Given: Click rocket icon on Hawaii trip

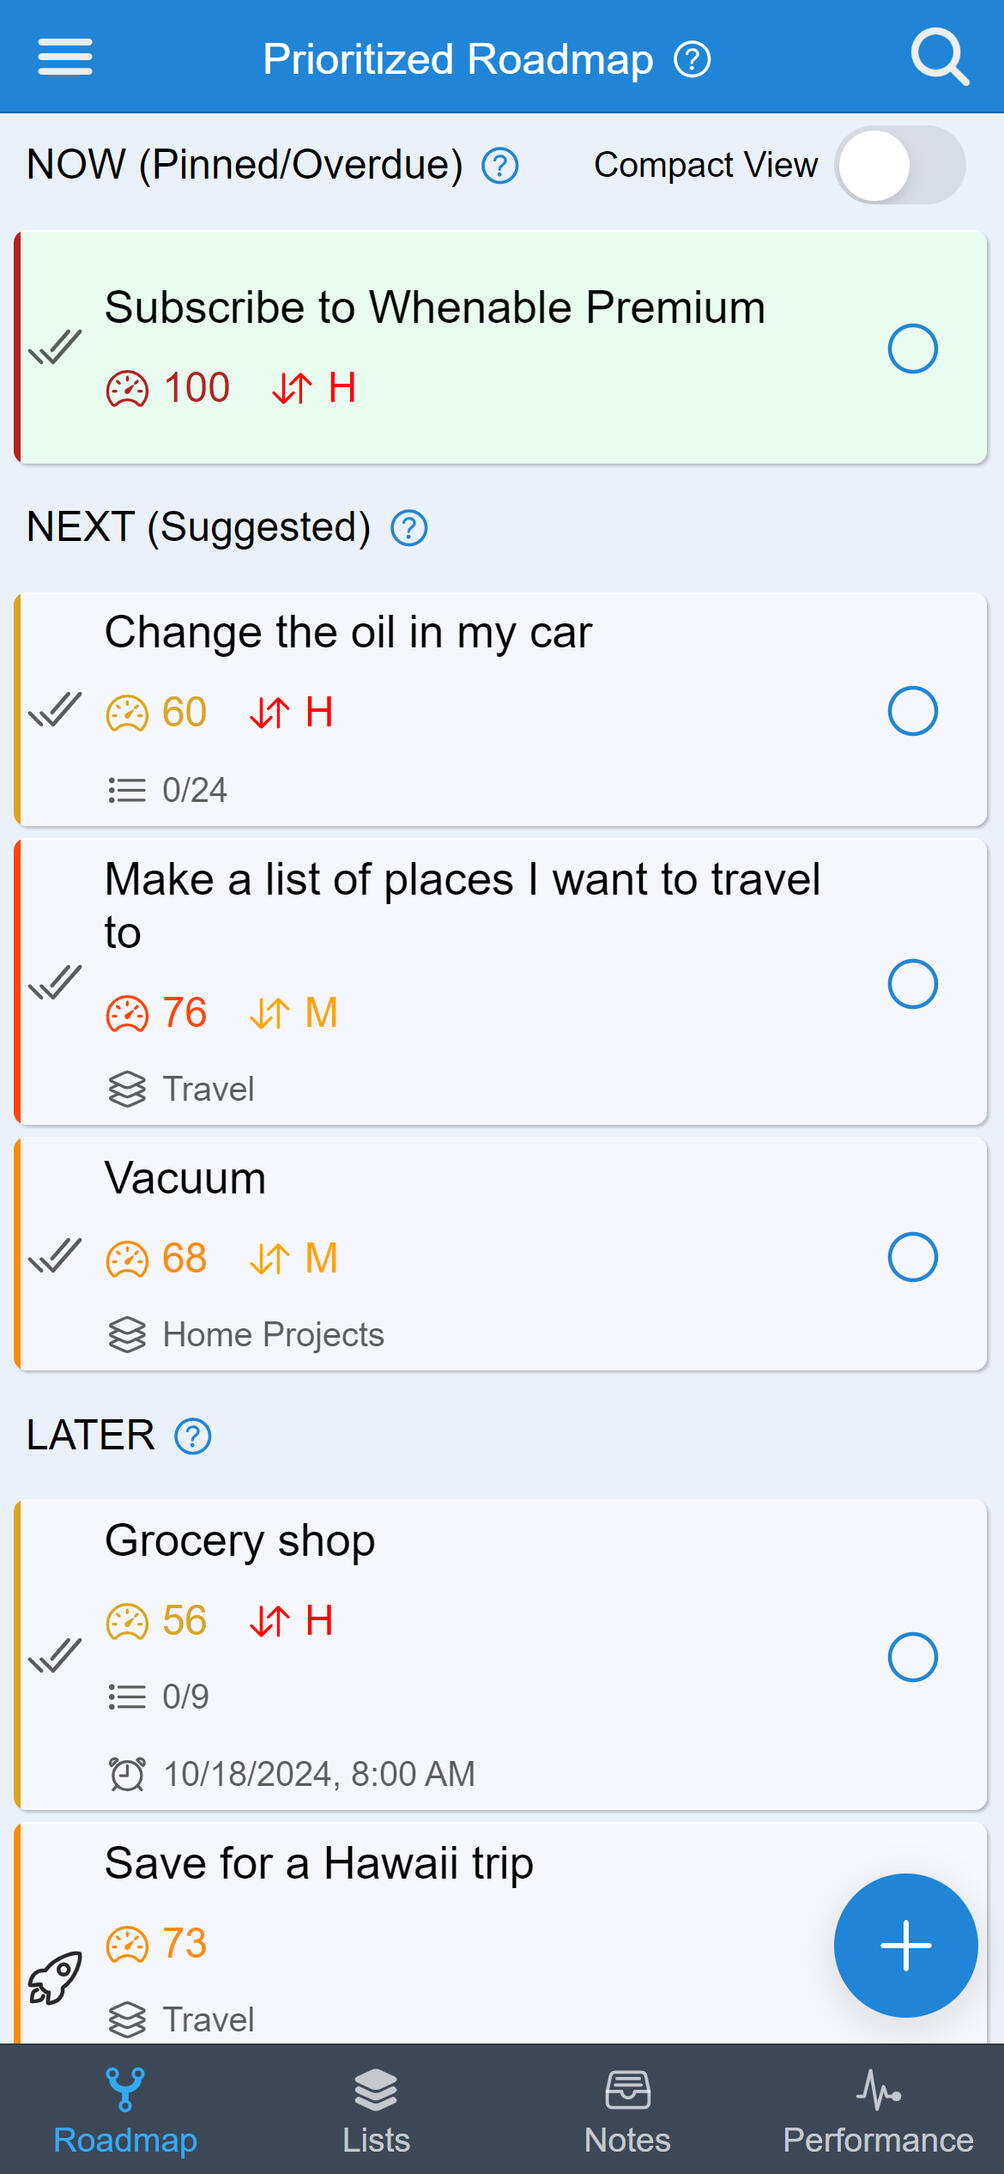Looking at the screenshot, I should pos(55,1977).
